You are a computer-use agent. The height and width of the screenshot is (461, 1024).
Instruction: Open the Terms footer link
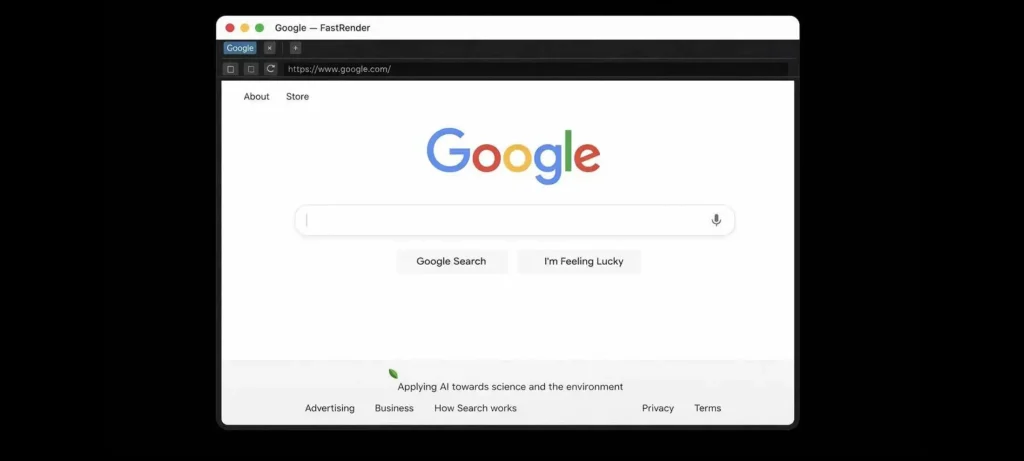(x=708, y=408)
